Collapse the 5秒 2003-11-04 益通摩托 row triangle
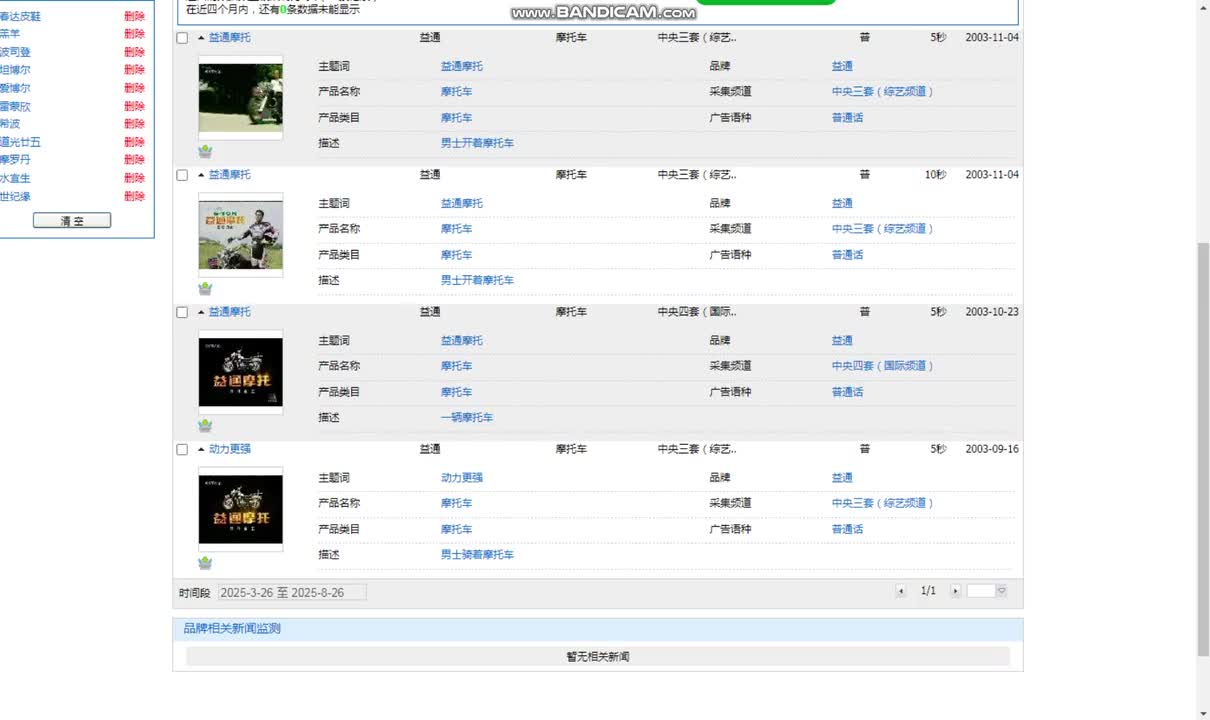The height and width of the screenshot is (720, 1210). (201, 38)
